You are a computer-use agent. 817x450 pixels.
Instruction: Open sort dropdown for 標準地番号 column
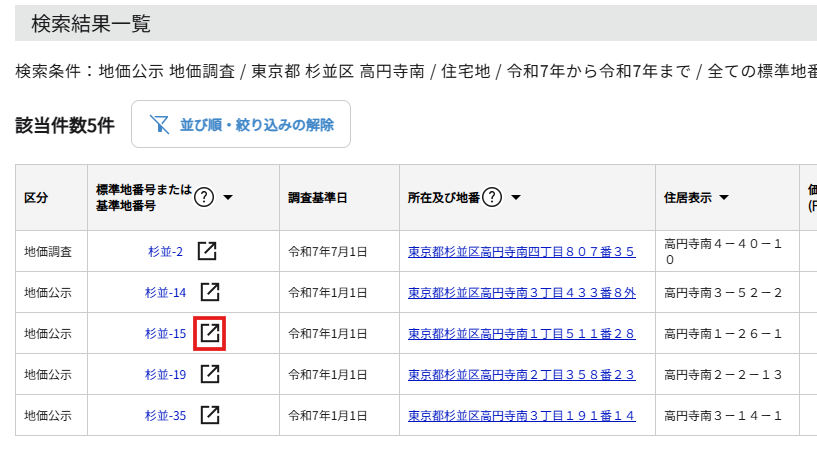tap(228, 198)
